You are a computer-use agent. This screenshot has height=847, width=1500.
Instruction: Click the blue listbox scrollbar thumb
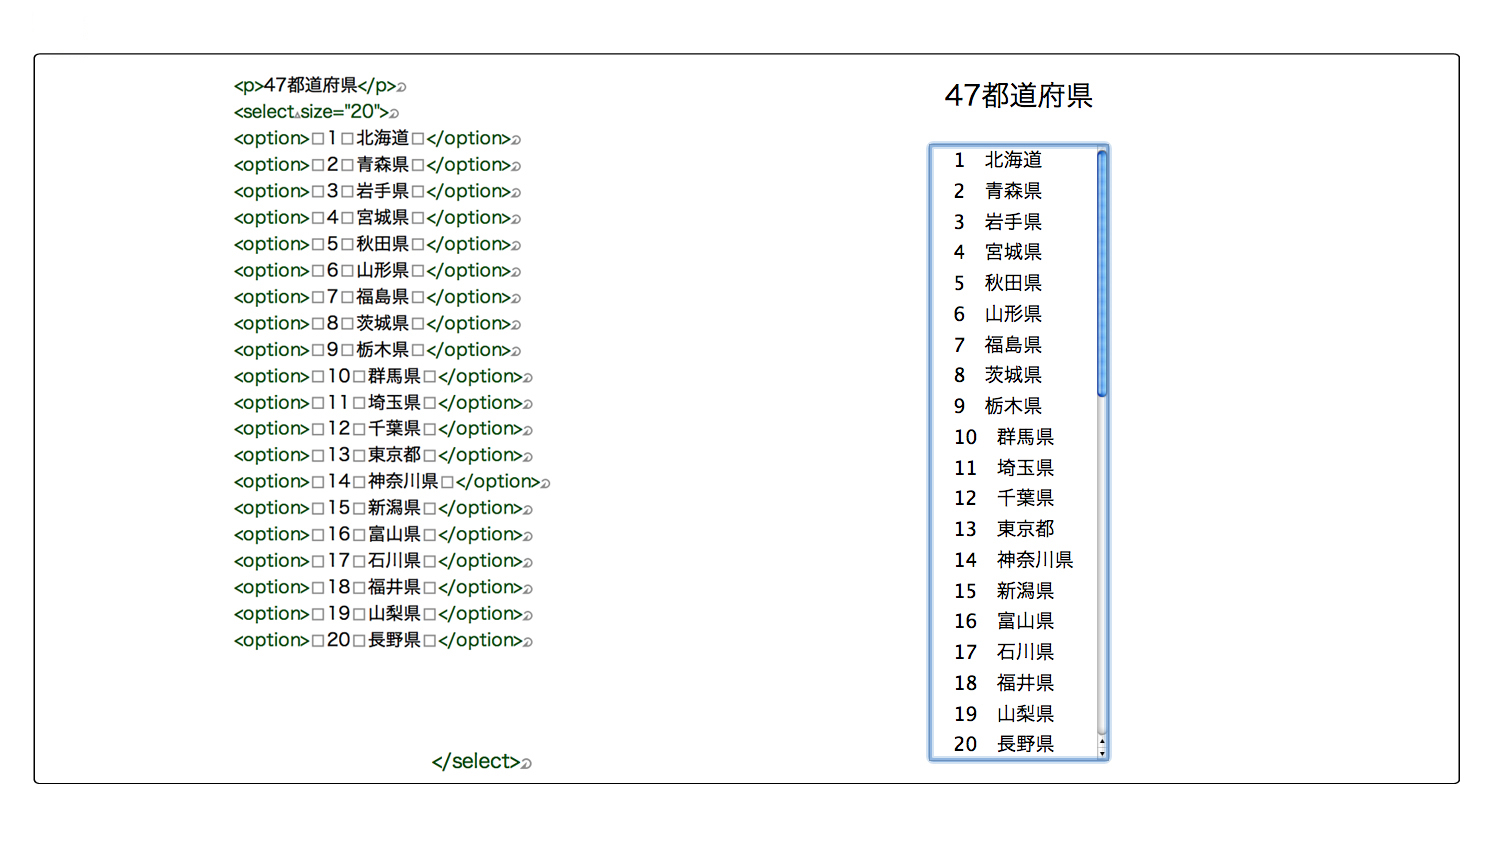point(1102,273)
